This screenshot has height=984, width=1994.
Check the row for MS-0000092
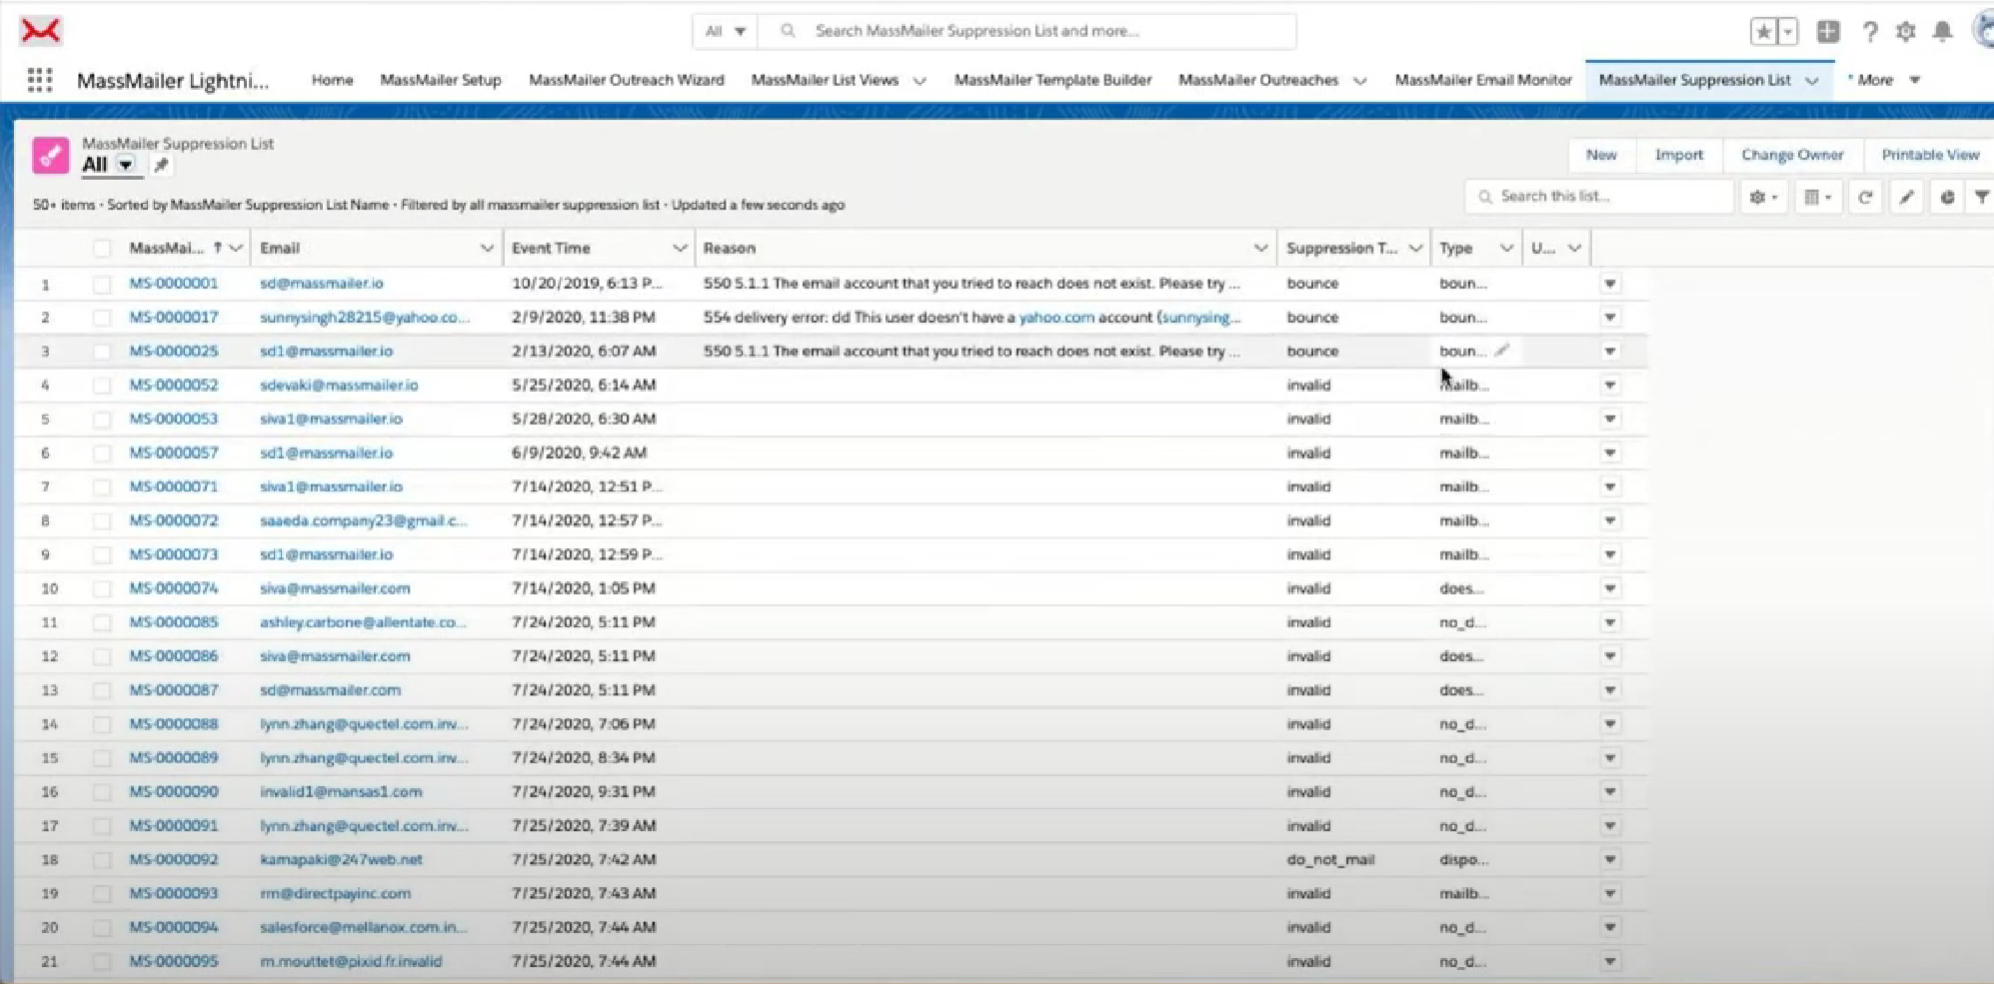click(x=102, y=860)
